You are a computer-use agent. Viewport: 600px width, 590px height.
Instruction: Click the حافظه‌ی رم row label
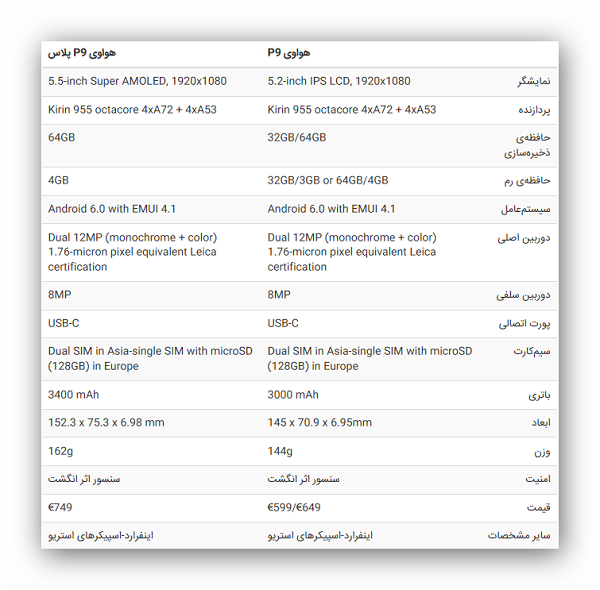tap(527, 181)
